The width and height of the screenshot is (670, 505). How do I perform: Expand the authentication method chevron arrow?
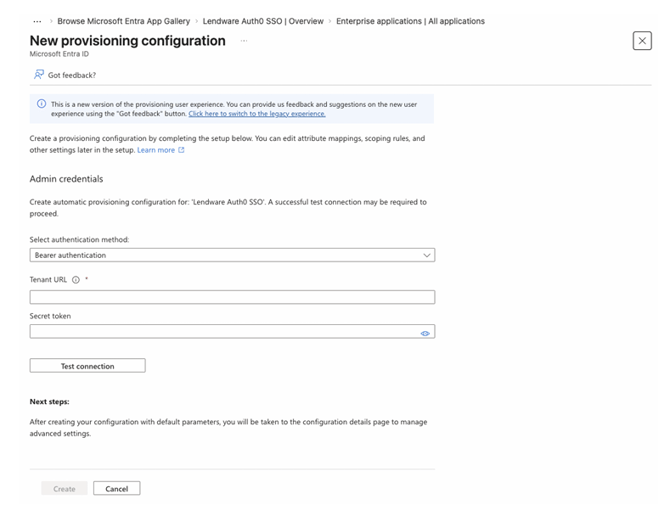pyautogui.click(x=427, y=255)
